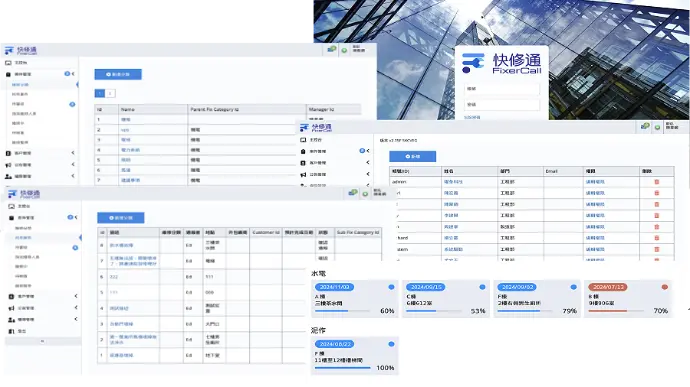Select megaphone announcement icon in case list window sidebar
Image resolution: width=690 pixels, height=387 pixels.
pyautogui.click(x=11, y=308)
